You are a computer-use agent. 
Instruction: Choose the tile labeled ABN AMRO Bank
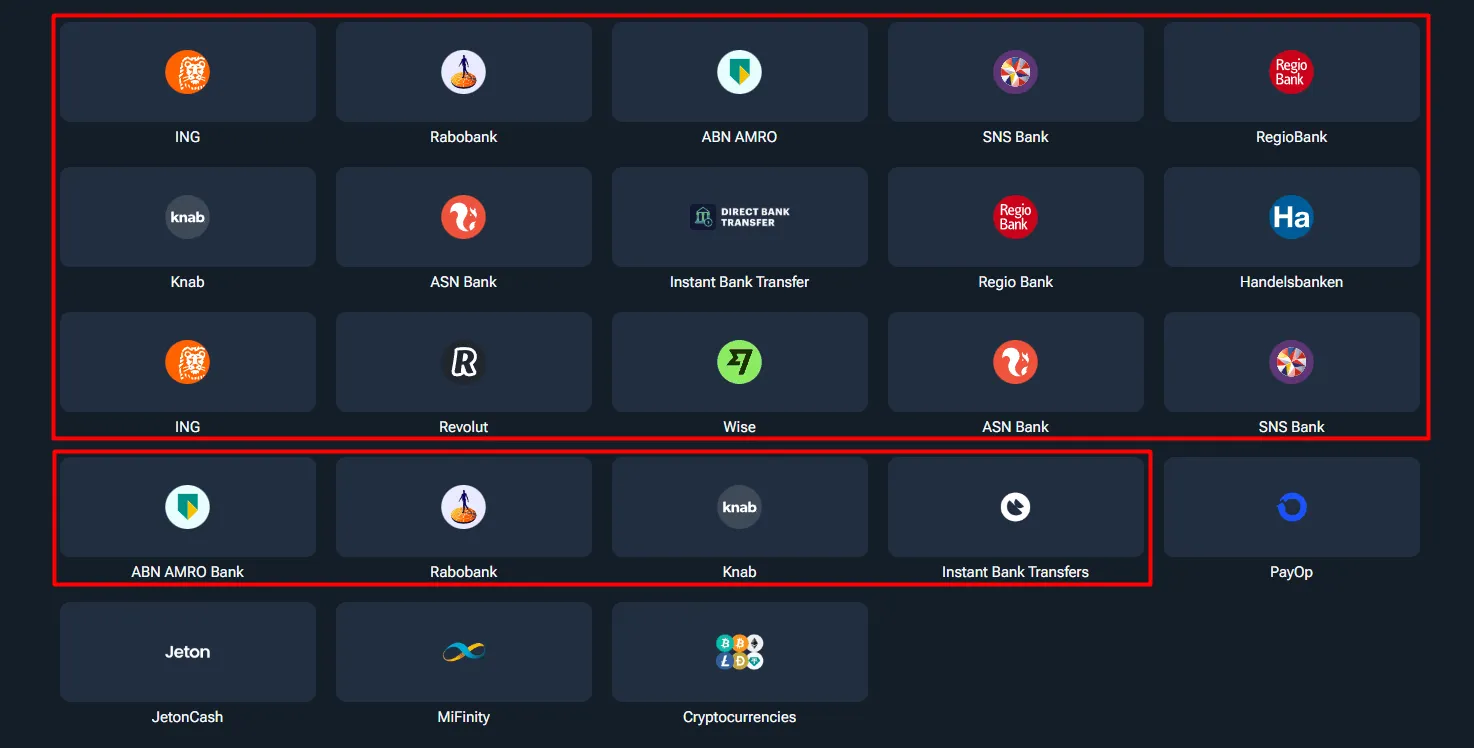pyautogui.click(x=187, y=507)
